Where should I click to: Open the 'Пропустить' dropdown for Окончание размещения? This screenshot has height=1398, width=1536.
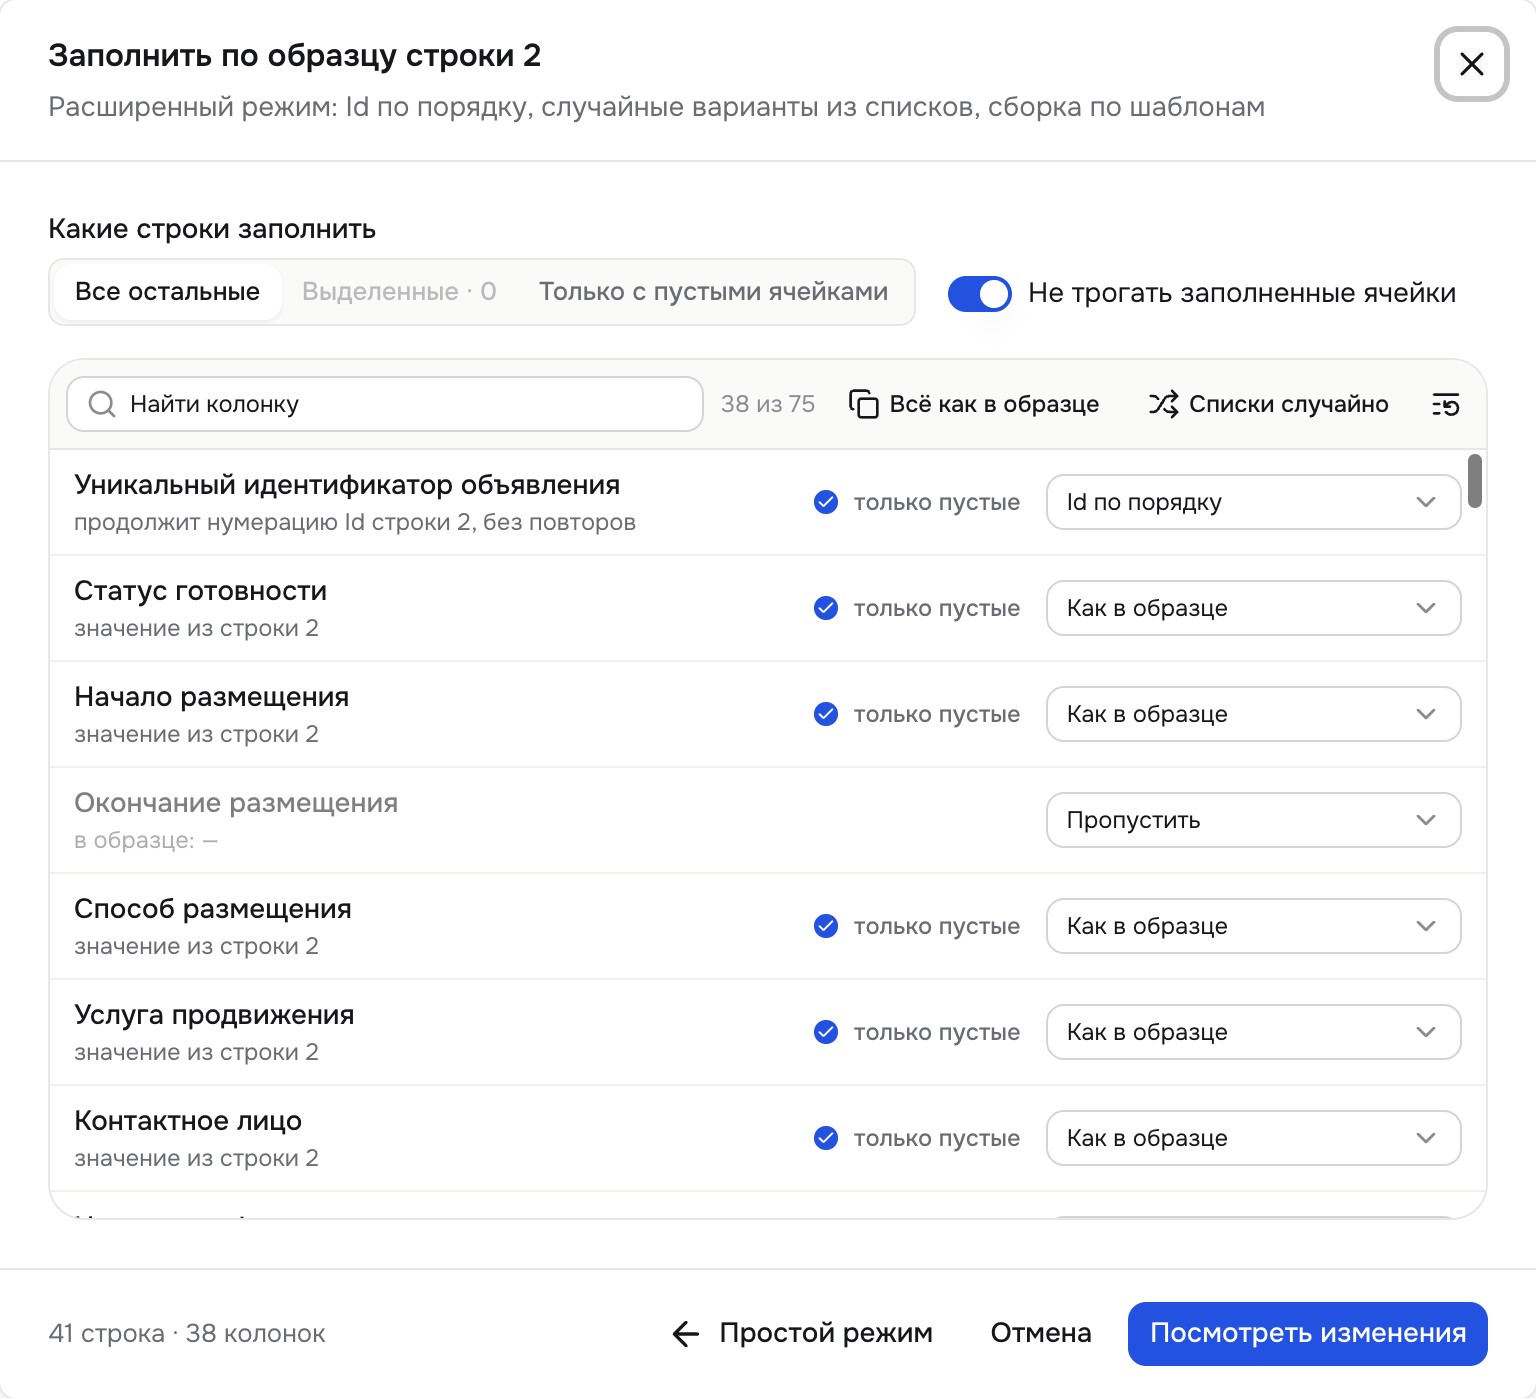[1253, 820]
